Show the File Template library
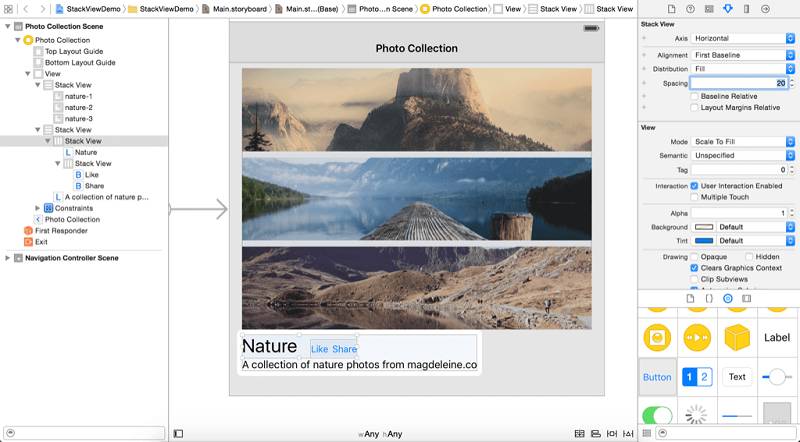 690,299
